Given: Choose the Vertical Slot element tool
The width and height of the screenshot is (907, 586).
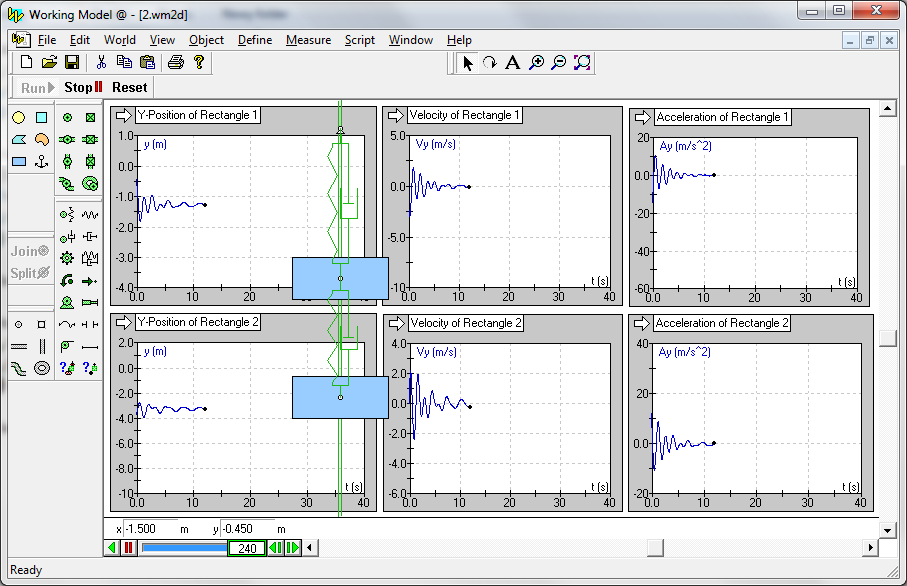Looking at the screenshot, I should (x=42, y=347).
